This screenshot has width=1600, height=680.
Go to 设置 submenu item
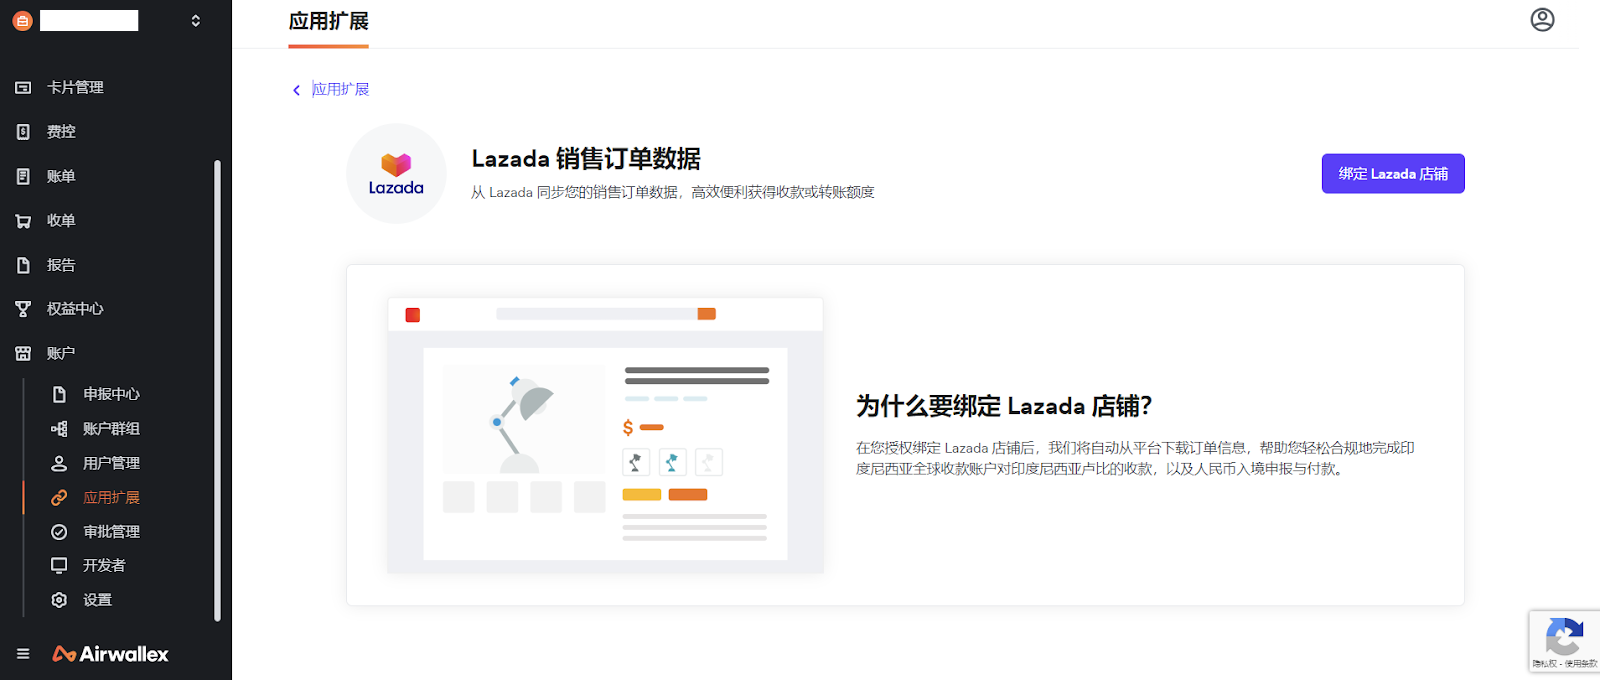pyautogui.click(x=97, y=600)
